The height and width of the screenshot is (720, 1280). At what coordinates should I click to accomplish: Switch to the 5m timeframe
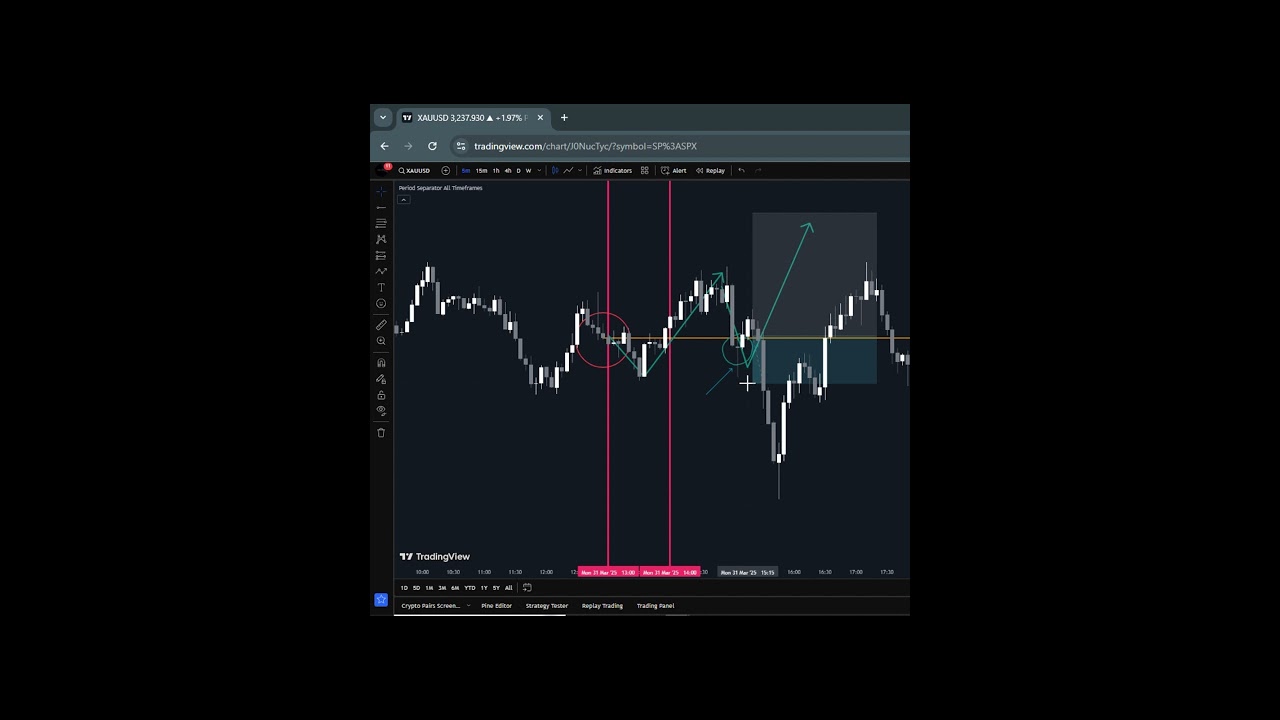[x=466, y=170]
